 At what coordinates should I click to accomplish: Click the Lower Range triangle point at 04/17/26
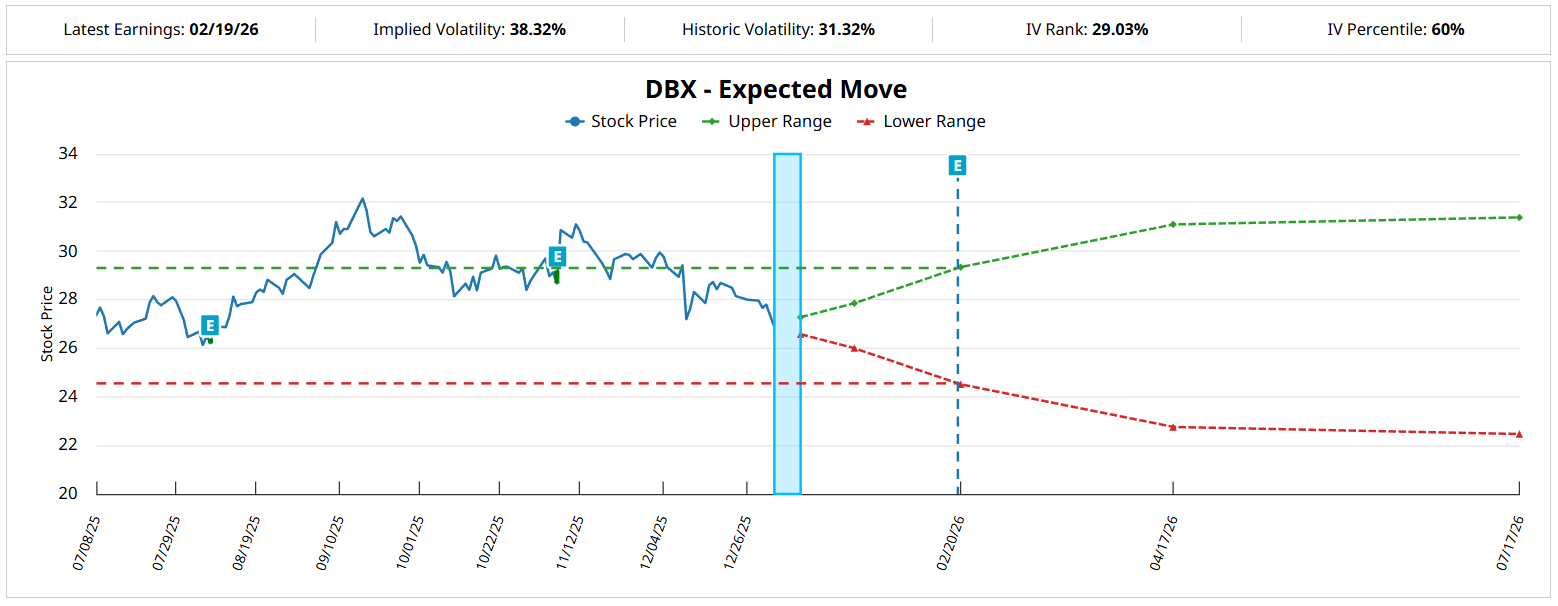pos(1172,427)
